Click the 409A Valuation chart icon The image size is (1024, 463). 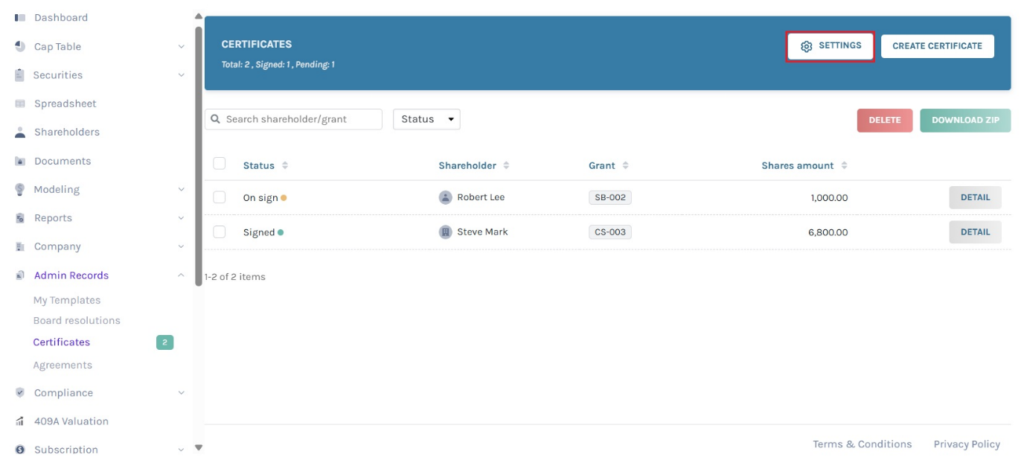pos(20,421)
